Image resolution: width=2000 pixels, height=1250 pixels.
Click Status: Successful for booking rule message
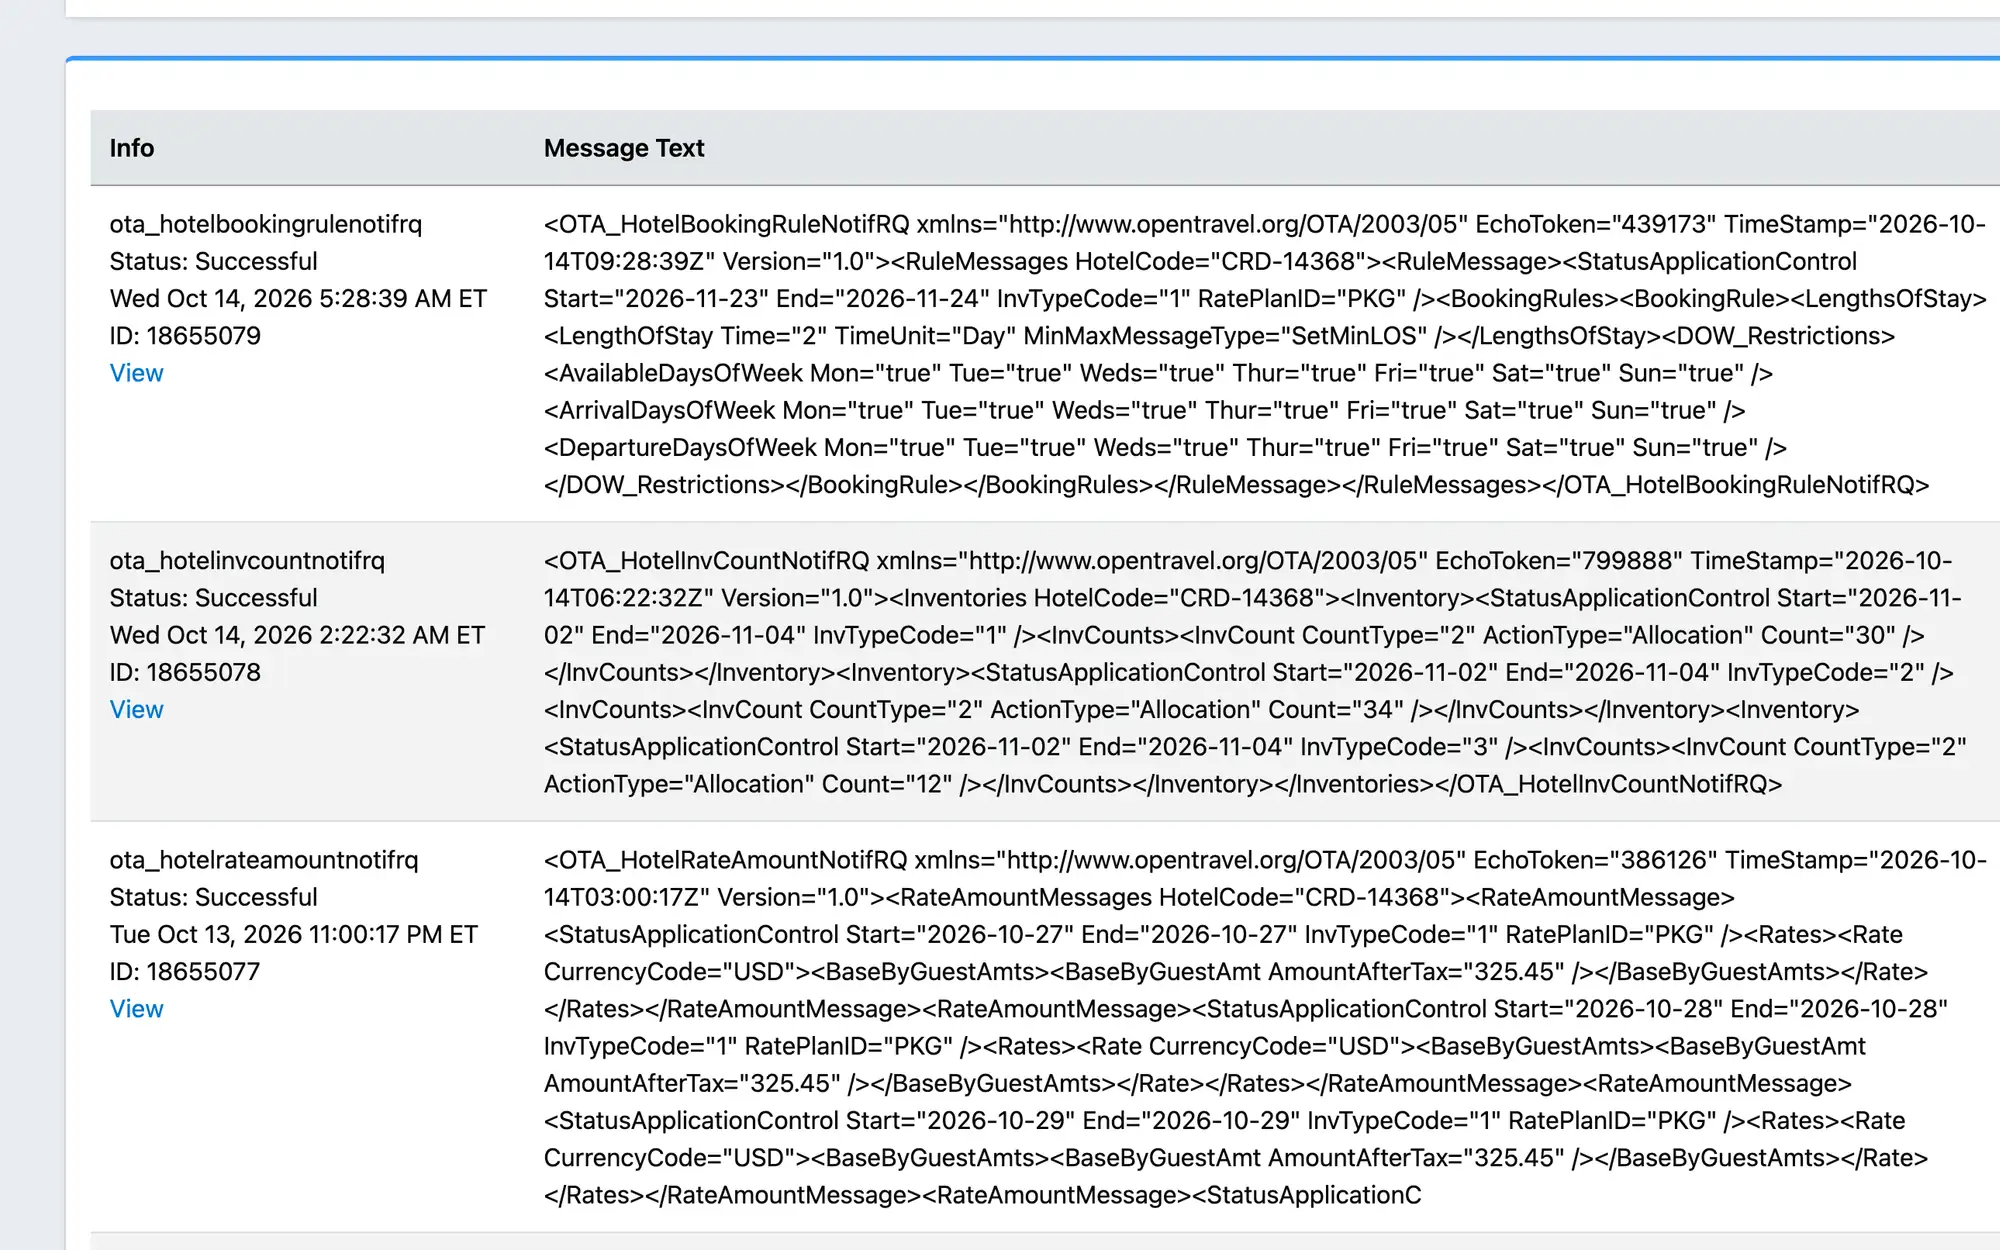coord(214,262)
